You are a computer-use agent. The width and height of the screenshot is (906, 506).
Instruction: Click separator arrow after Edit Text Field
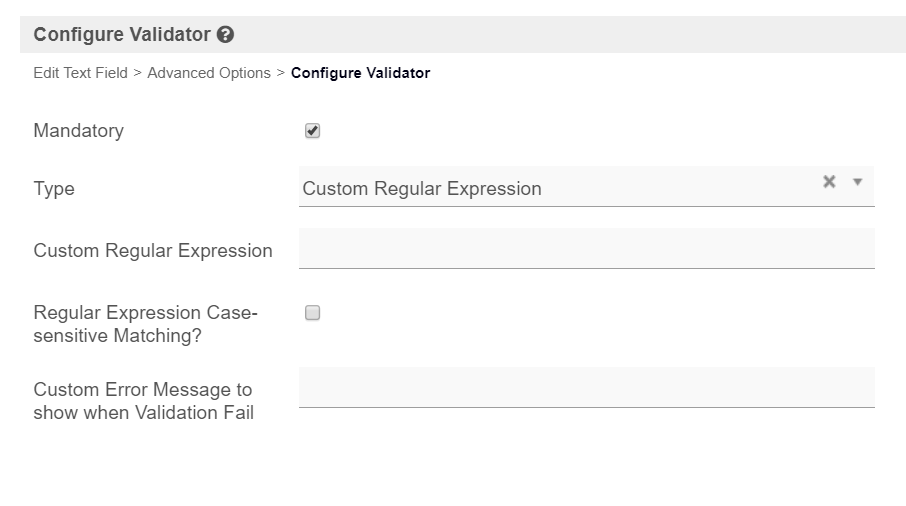pos(138,73)
